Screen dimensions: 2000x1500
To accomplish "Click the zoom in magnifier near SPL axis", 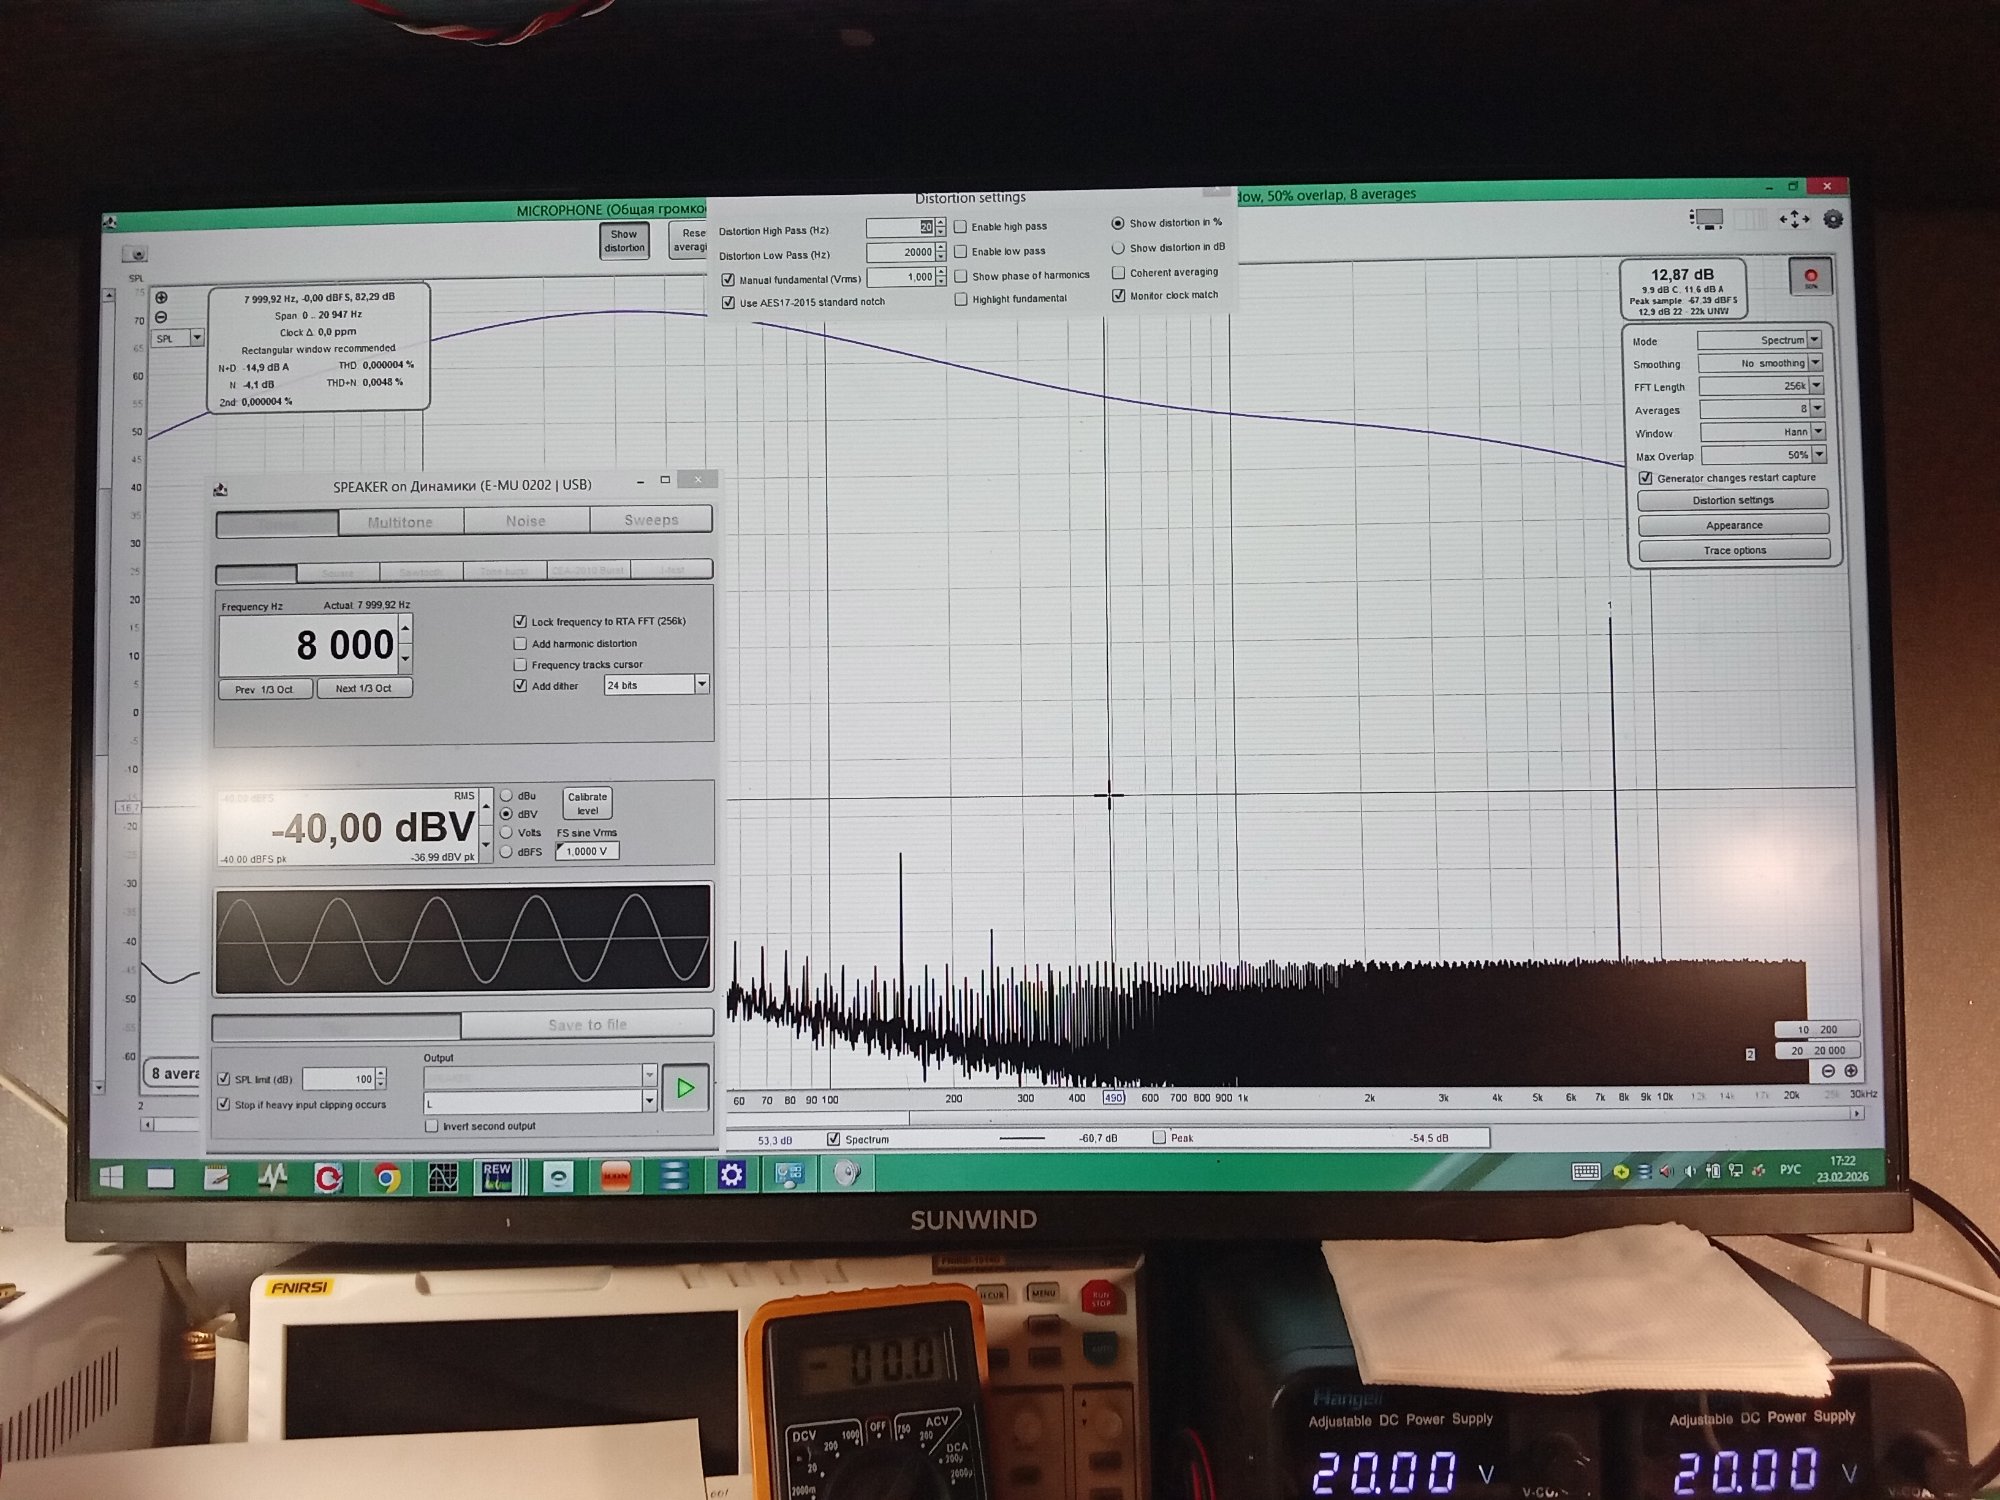I will (161, 298).
